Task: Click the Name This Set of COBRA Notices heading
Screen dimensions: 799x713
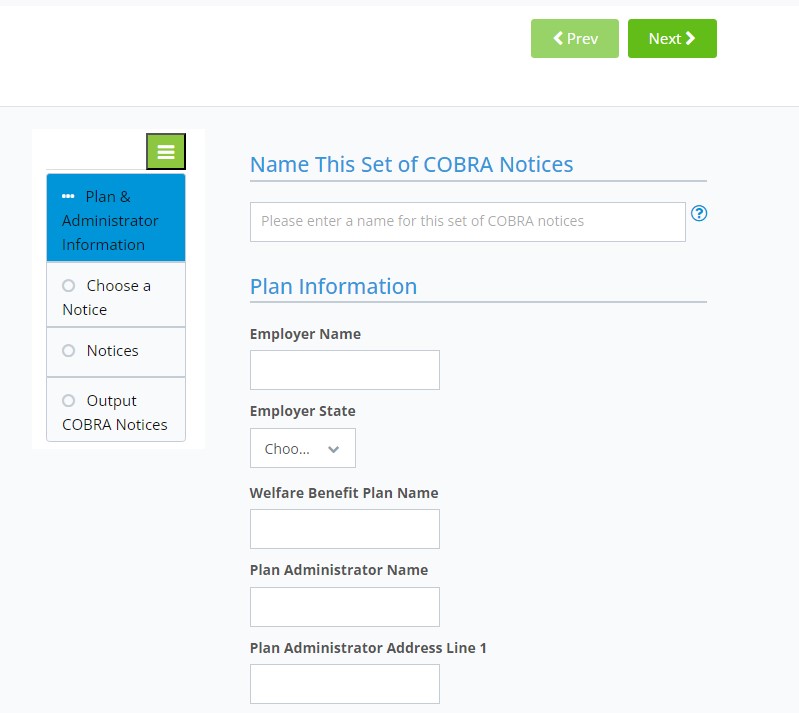Action: pos(411,165)
